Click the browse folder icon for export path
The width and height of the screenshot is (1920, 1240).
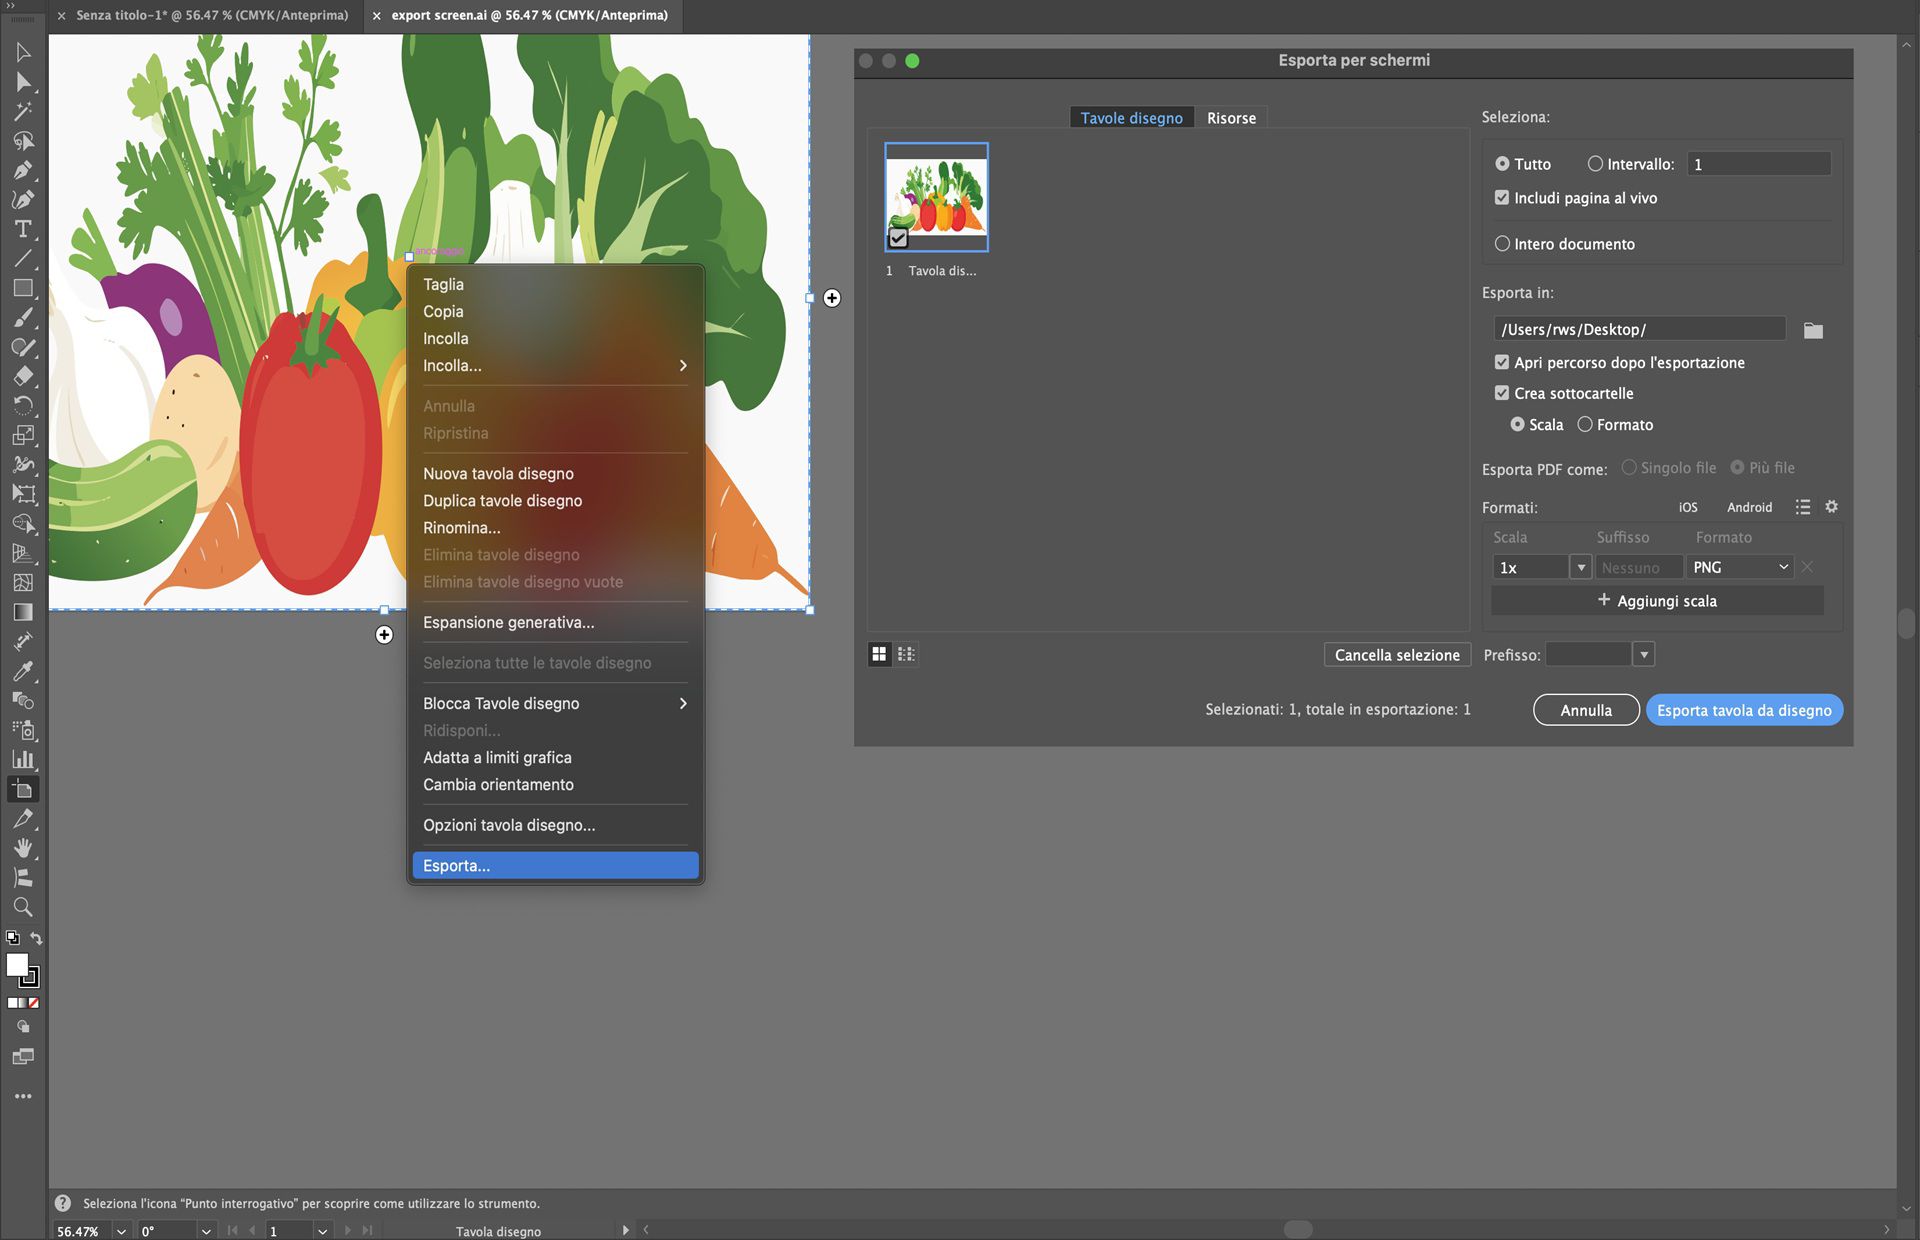point(1813,330)
